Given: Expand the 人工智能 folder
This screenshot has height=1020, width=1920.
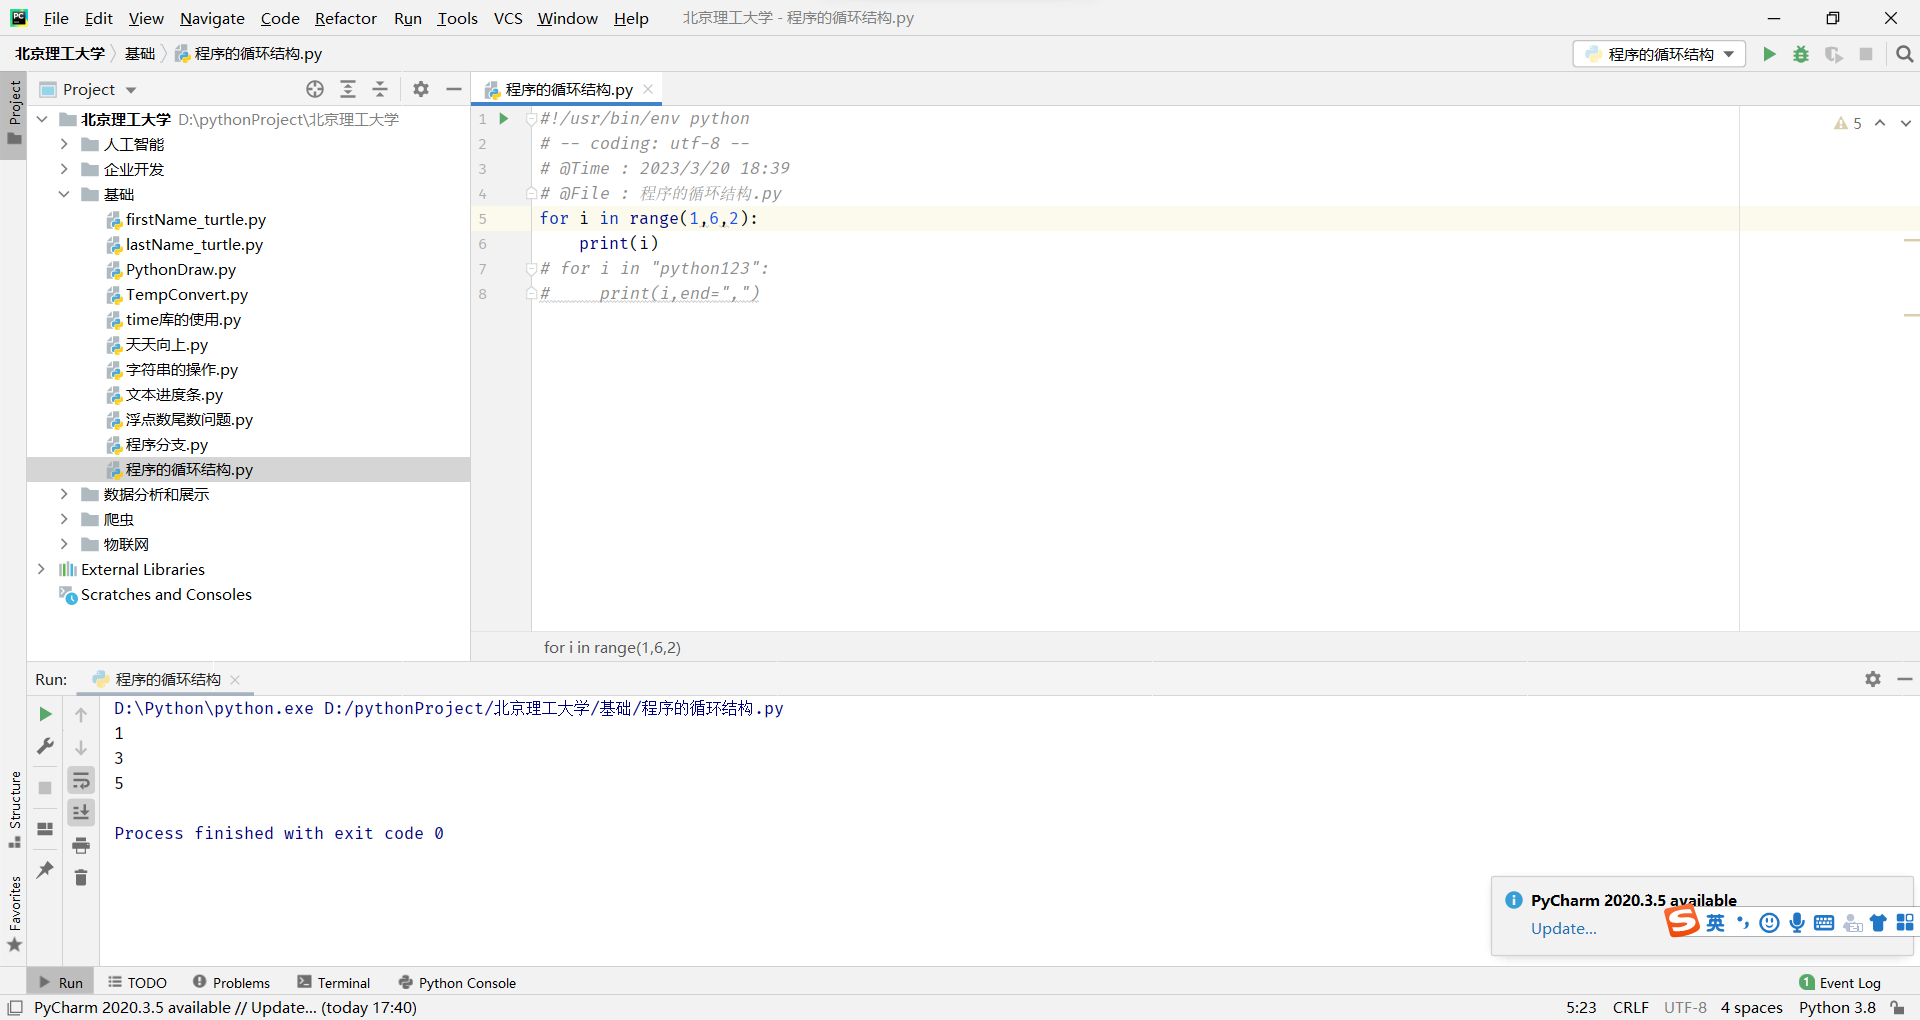Looking at the screenshot, I should (x=64, y=144).
